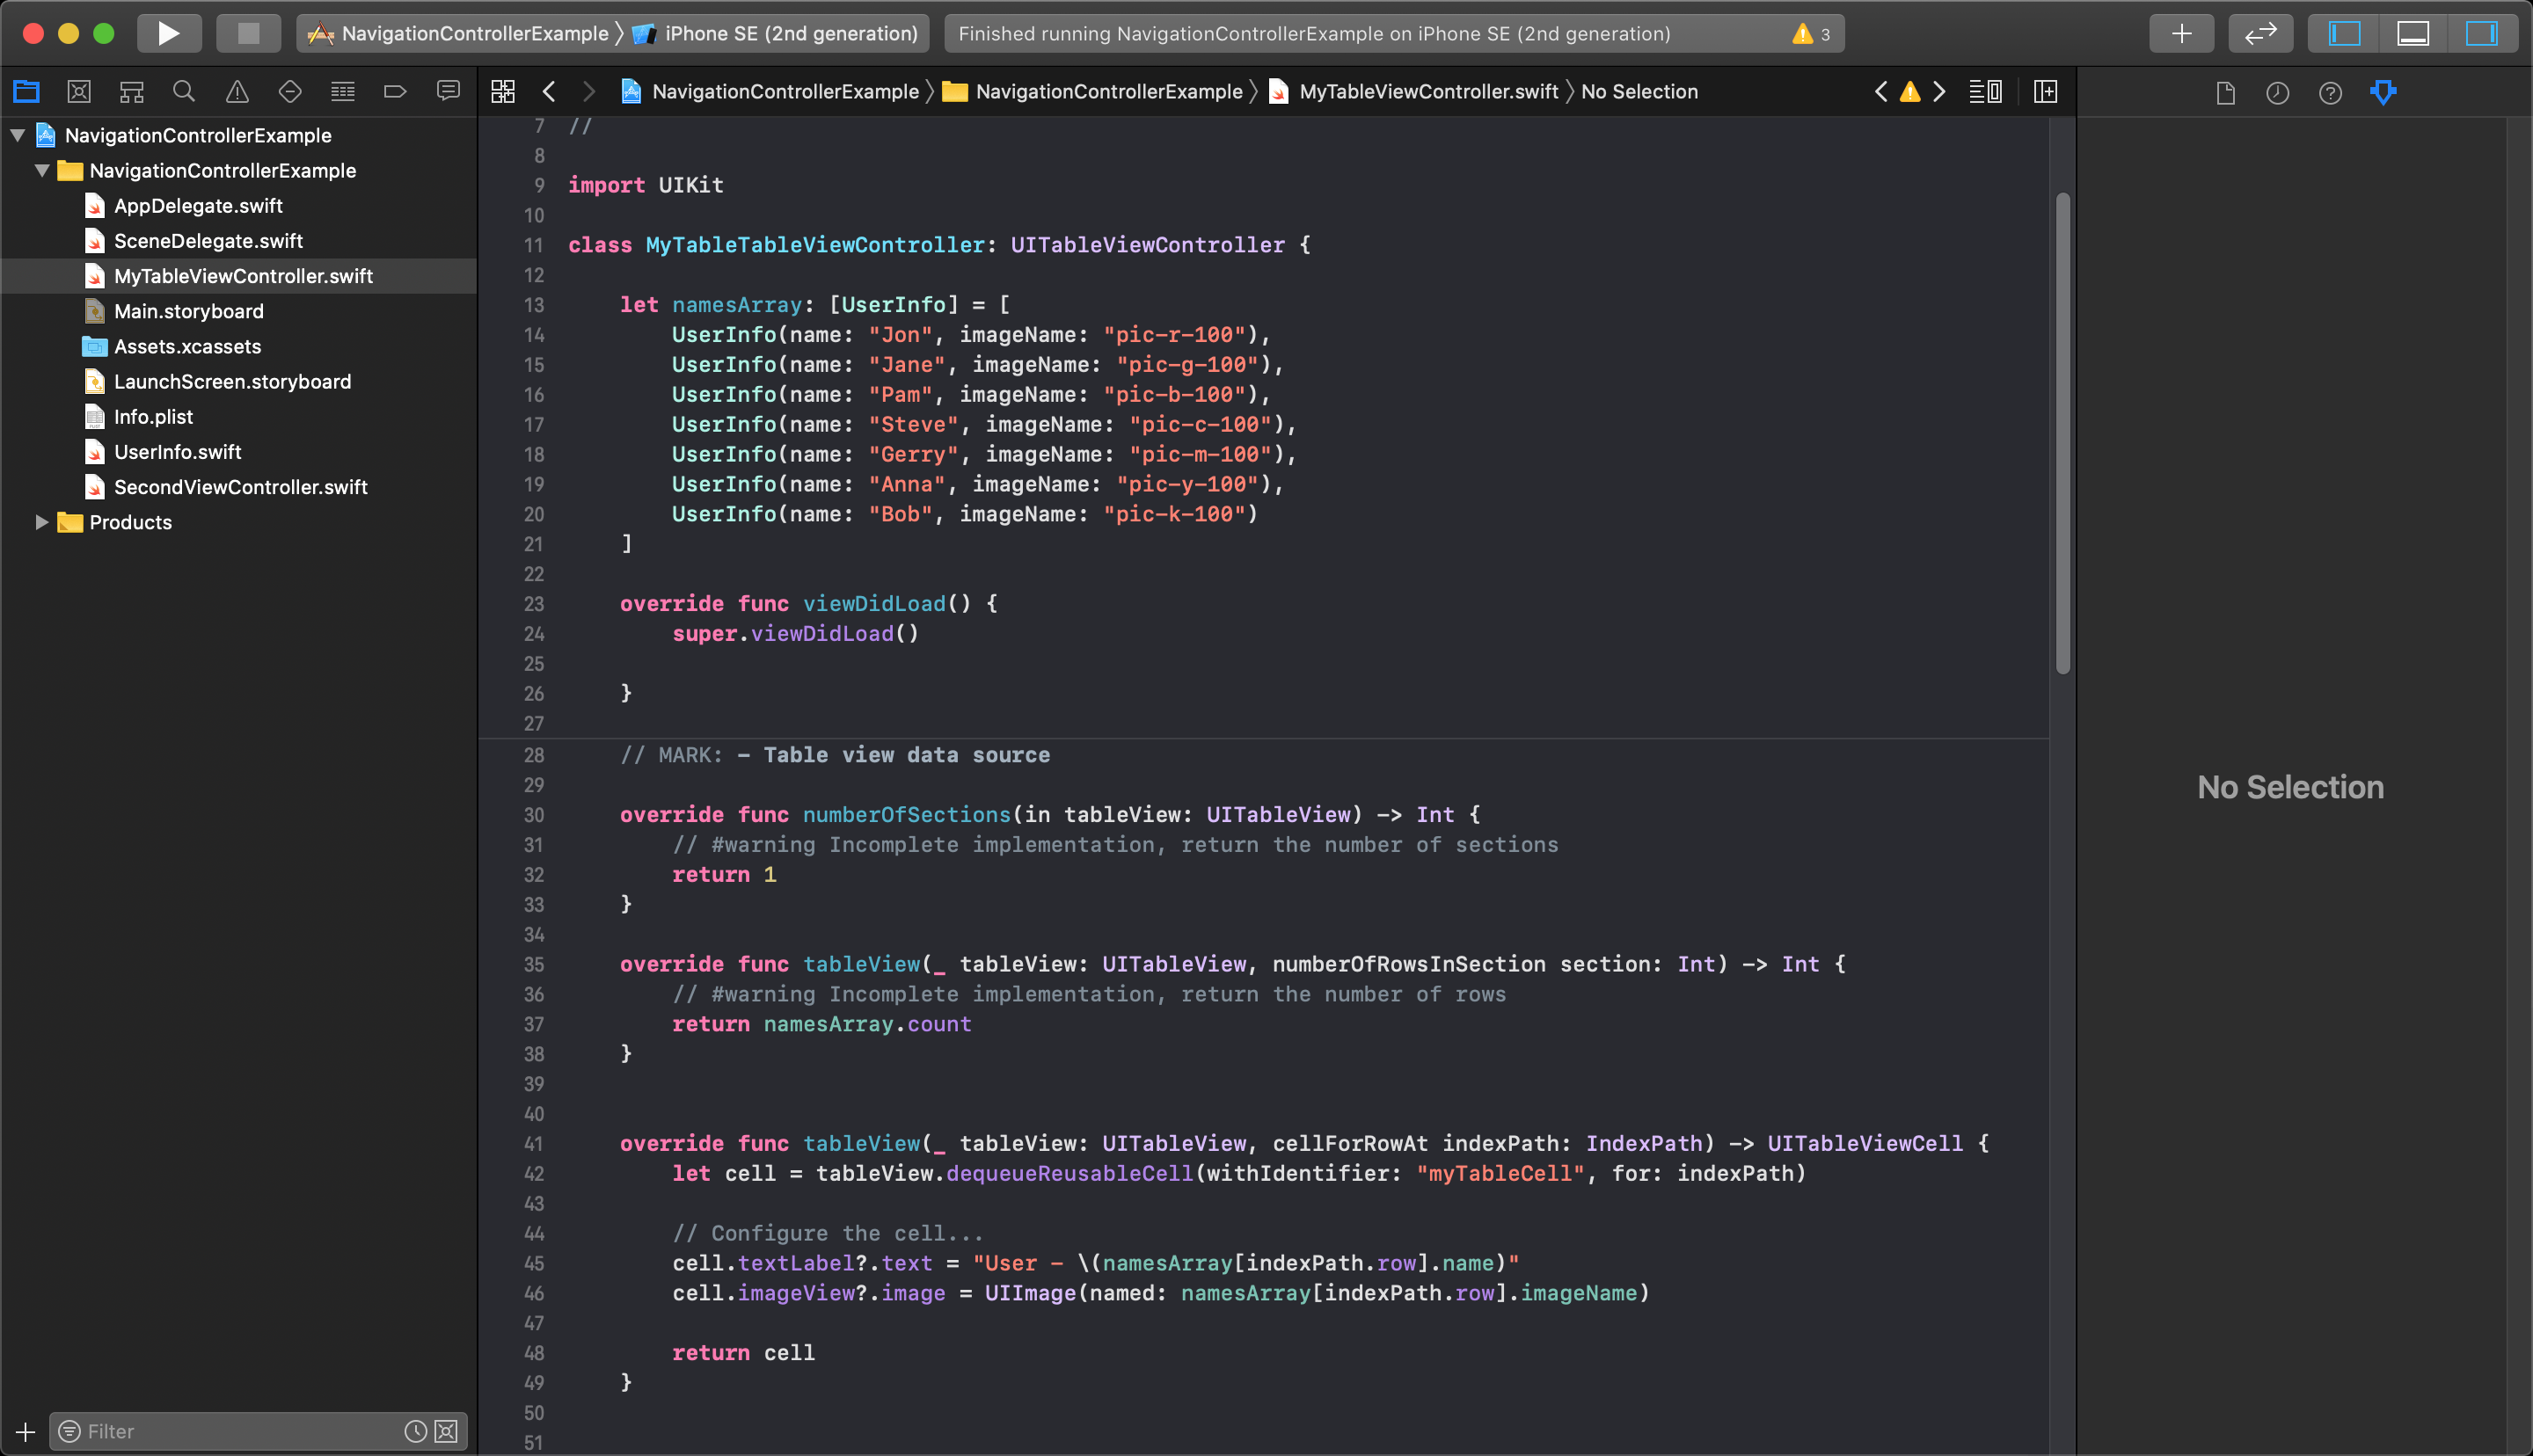Viewport: 2533px width, 1456px height.
Task: Show the Attributes inspector
Action: point(2384,93)
